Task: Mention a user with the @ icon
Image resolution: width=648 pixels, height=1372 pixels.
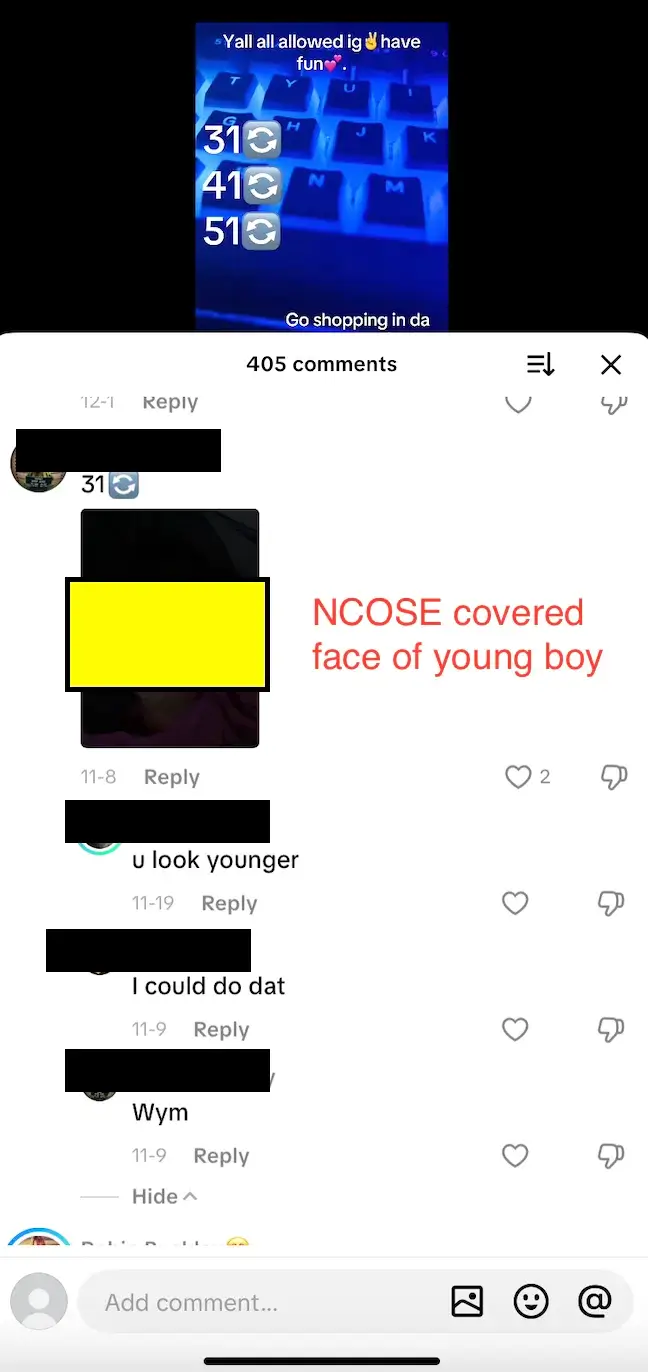Action: point(594,1301)
